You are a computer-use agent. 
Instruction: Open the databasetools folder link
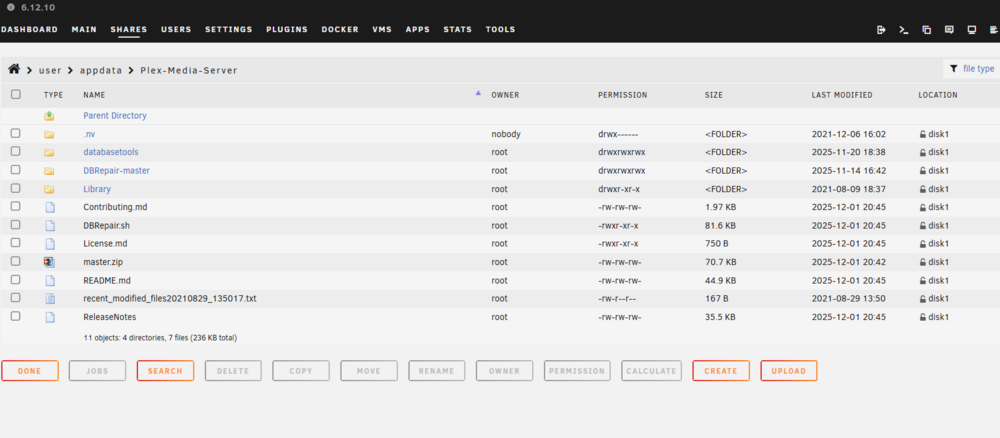tap(111, 152)
